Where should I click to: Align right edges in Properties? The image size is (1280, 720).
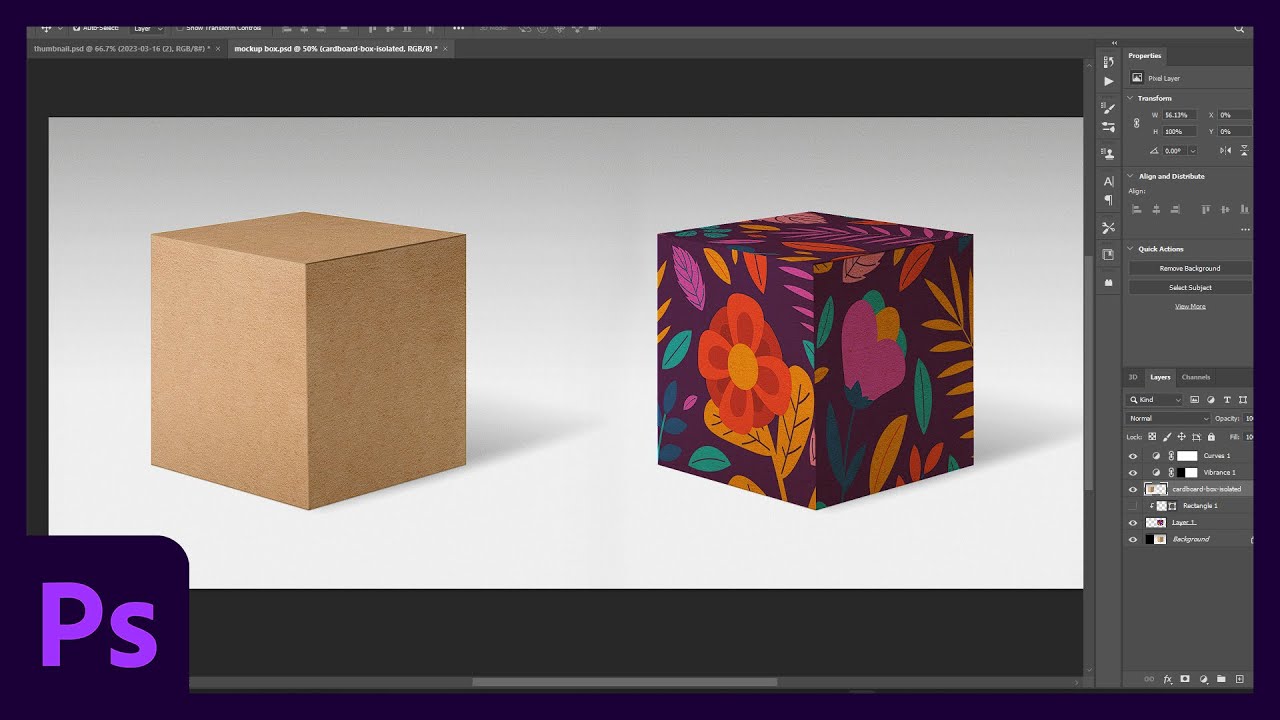click(x=1175, y=209)
